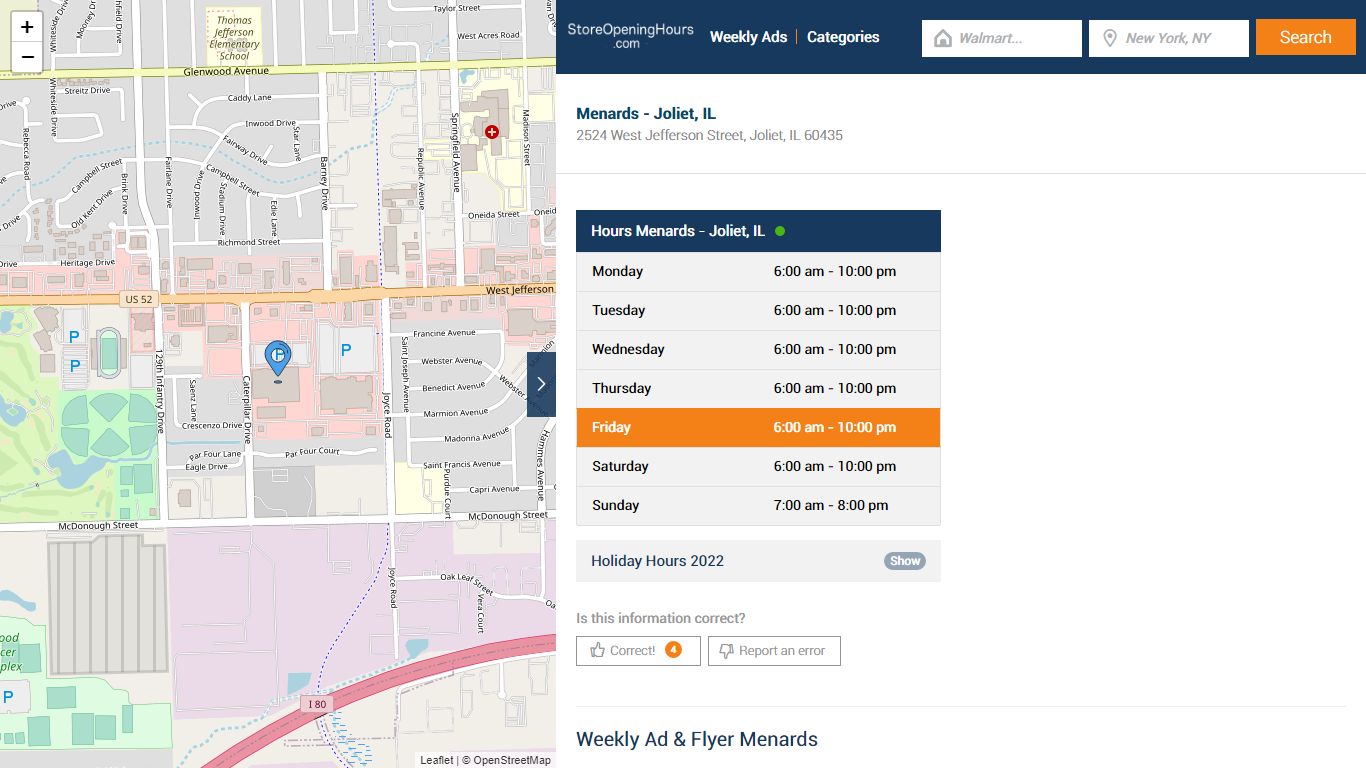This screenshot has height=768, width=1366.
Task: Open the OpenStreetMap attribution link
Action: pyautogui.click(x=512, y=760)
